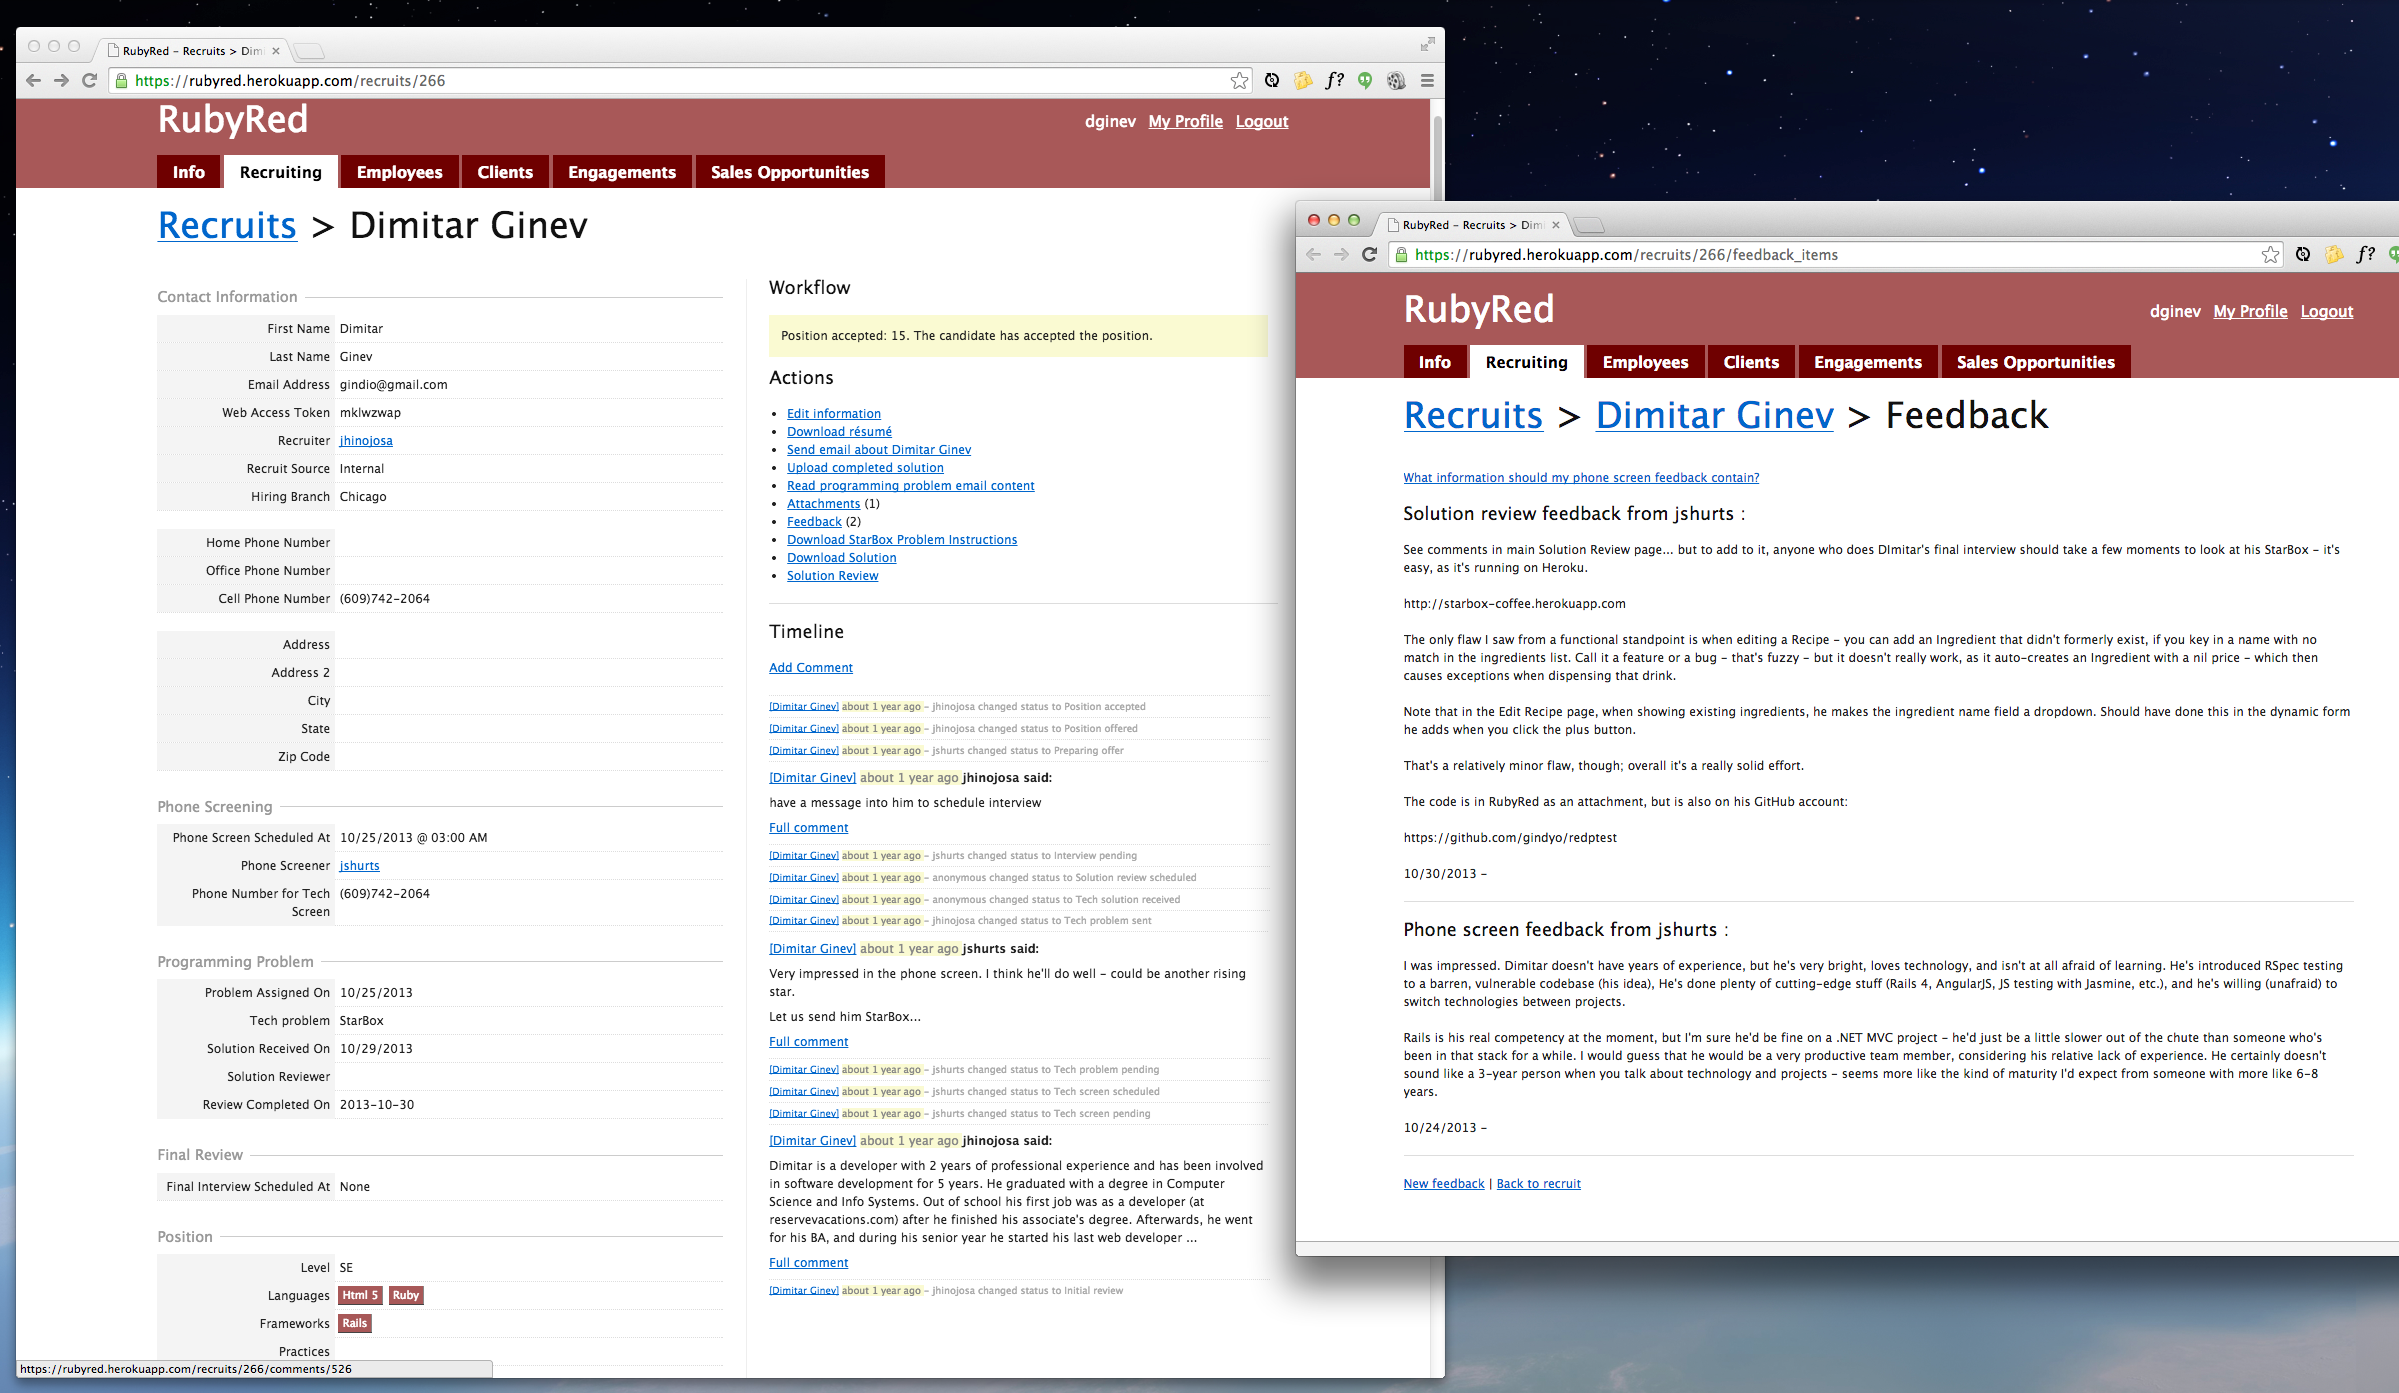Bookmark the feedback_items page with the star
The height and width of the screenshot is (1393, 2399).
tap(2271, 255)
